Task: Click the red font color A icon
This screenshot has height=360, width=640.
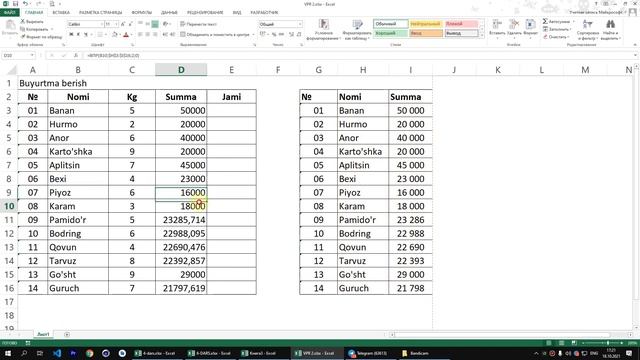Action: point(126,35)
